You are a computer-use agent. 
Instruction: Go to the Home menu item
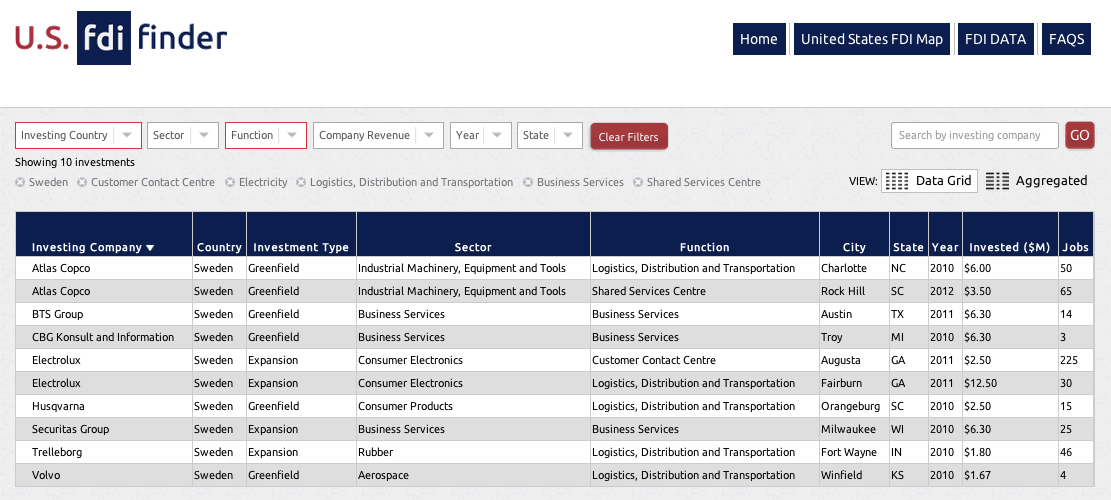click(759, 39)
